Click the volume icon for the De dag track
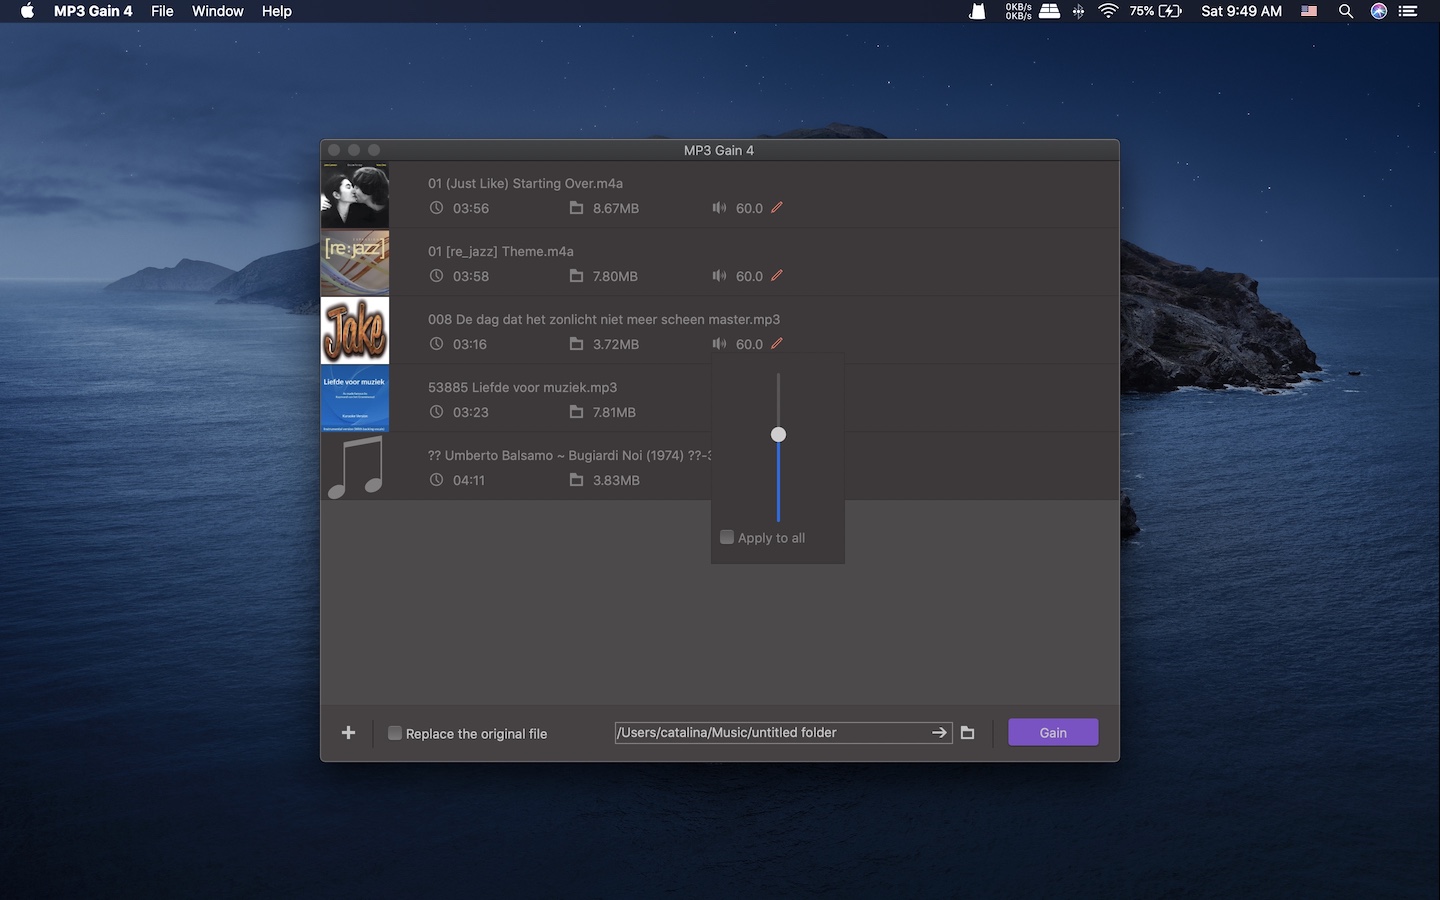The height and width of the screenshot is (900, 1440). pyautogui.click(x=719, y=344)
